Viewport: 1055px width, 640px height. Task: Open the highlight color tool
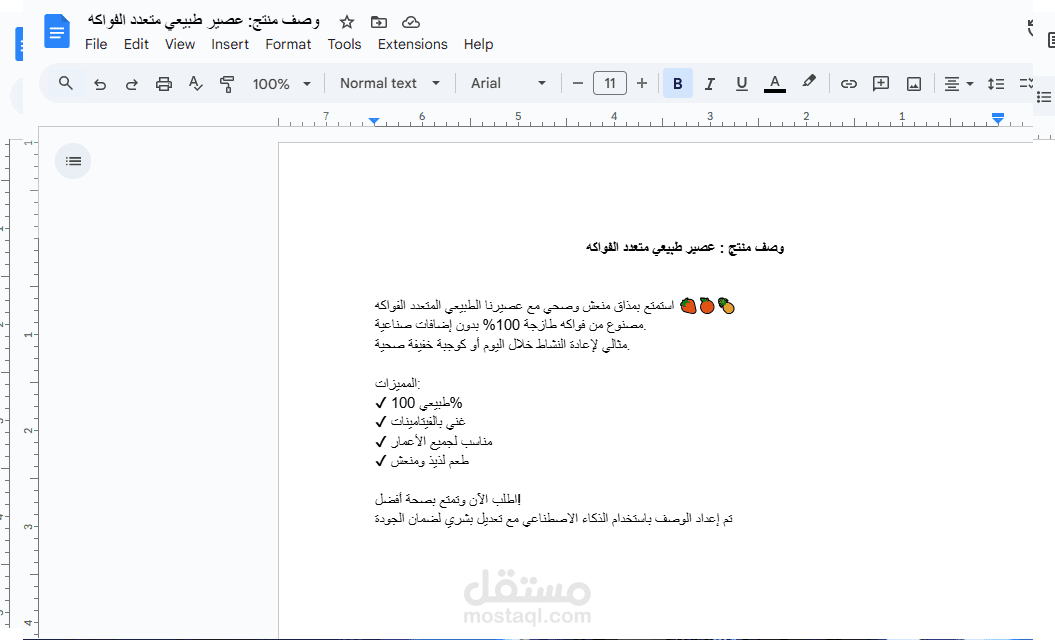[x=809, y=82]
